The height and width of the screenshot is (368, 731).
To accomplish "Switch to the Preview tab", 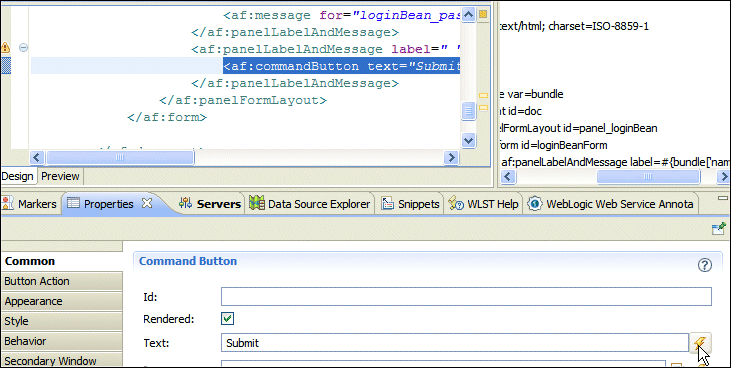I will [x=60, y=176].
